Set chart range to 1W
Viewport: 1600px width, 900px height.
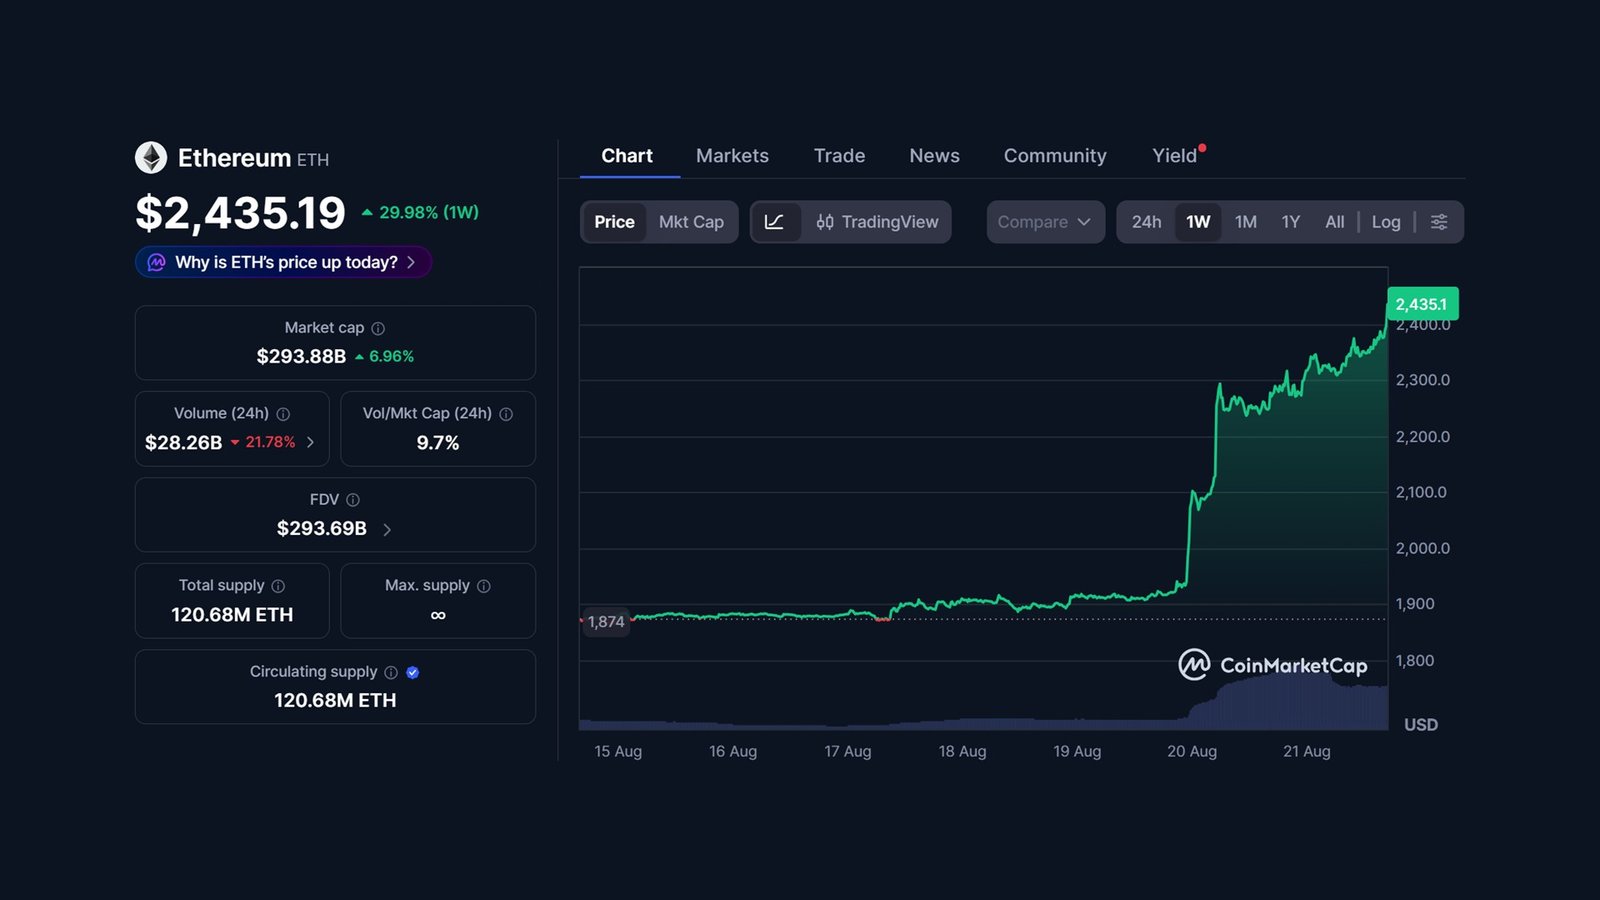point(1198,222)
